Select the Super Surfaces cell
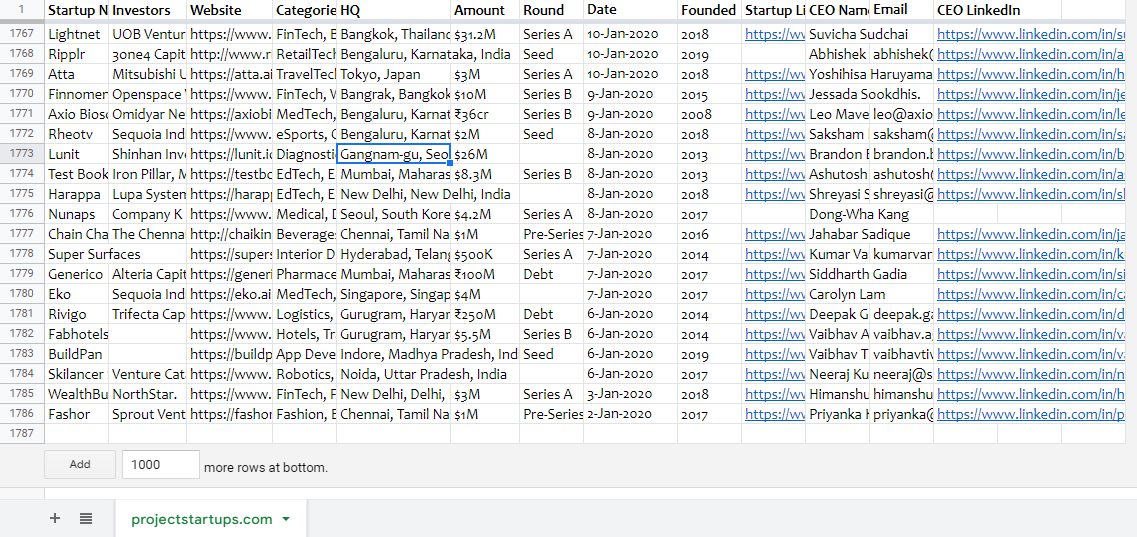The height and width of the screenshot is (537, 1137). pyautogui.click(x=94, y=254)
